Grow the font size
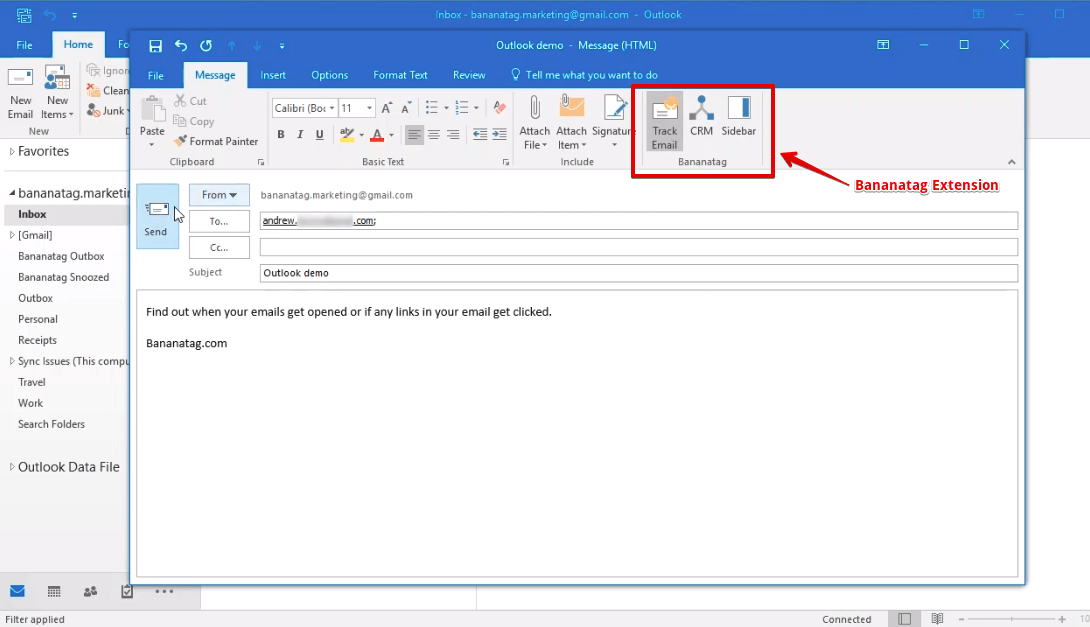The image size is (1090, 627). tap(387, 108)
